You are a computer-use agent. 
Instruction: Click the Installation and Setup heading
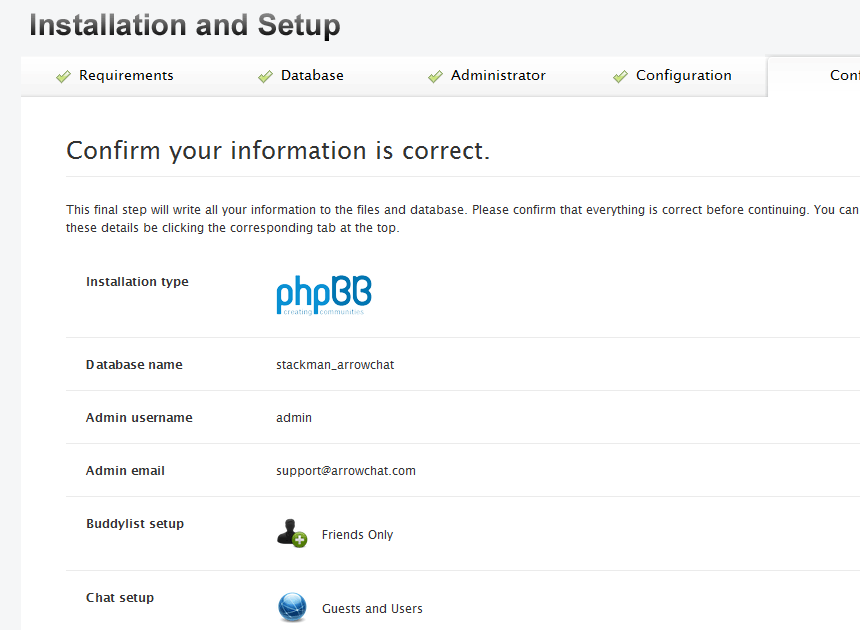click(x=185, y=25)
